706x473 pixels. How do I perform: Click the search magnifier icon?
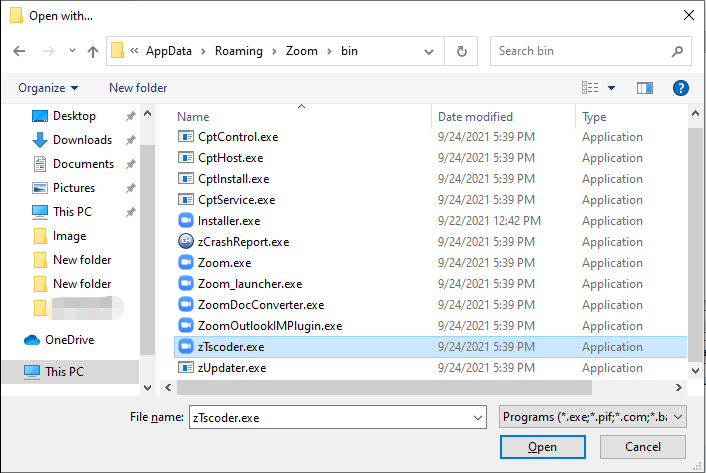coord(677,51)
